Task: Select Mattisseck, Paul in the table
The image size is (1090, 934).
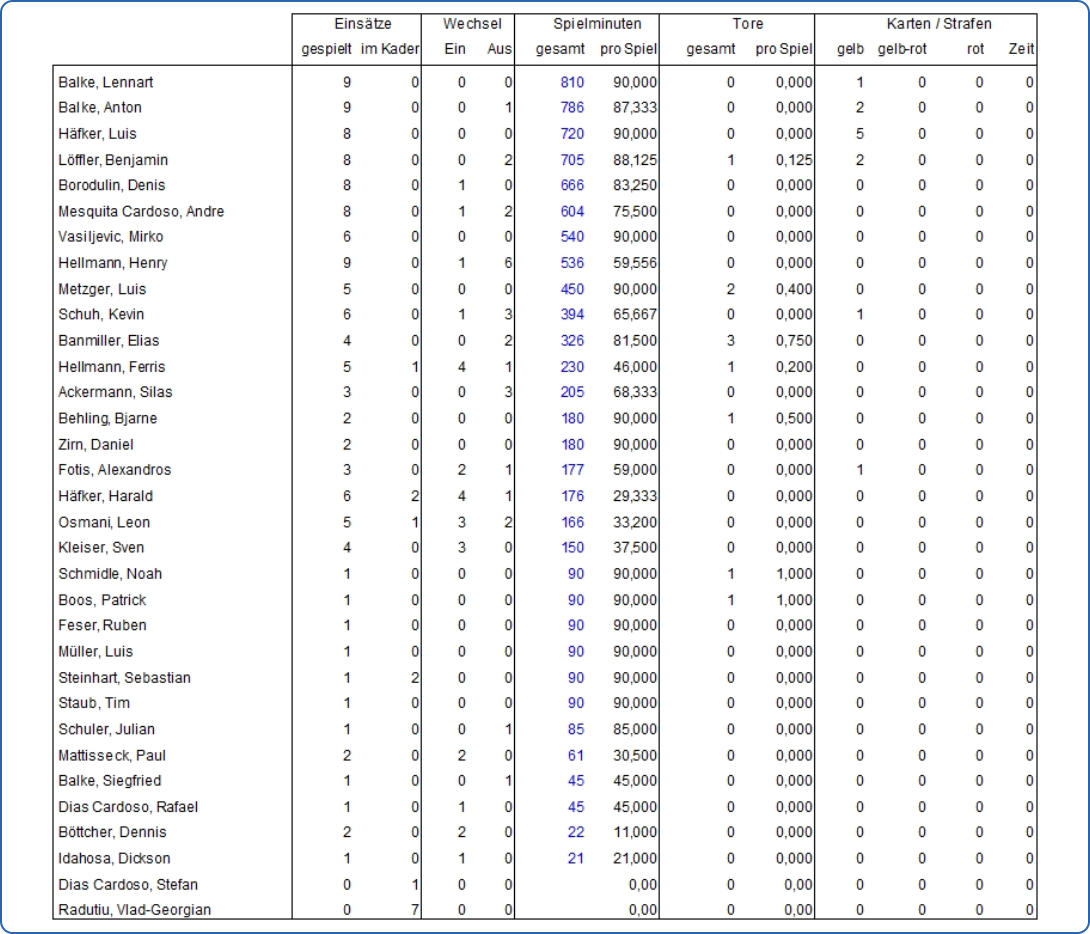Action: tap(112, 756)
